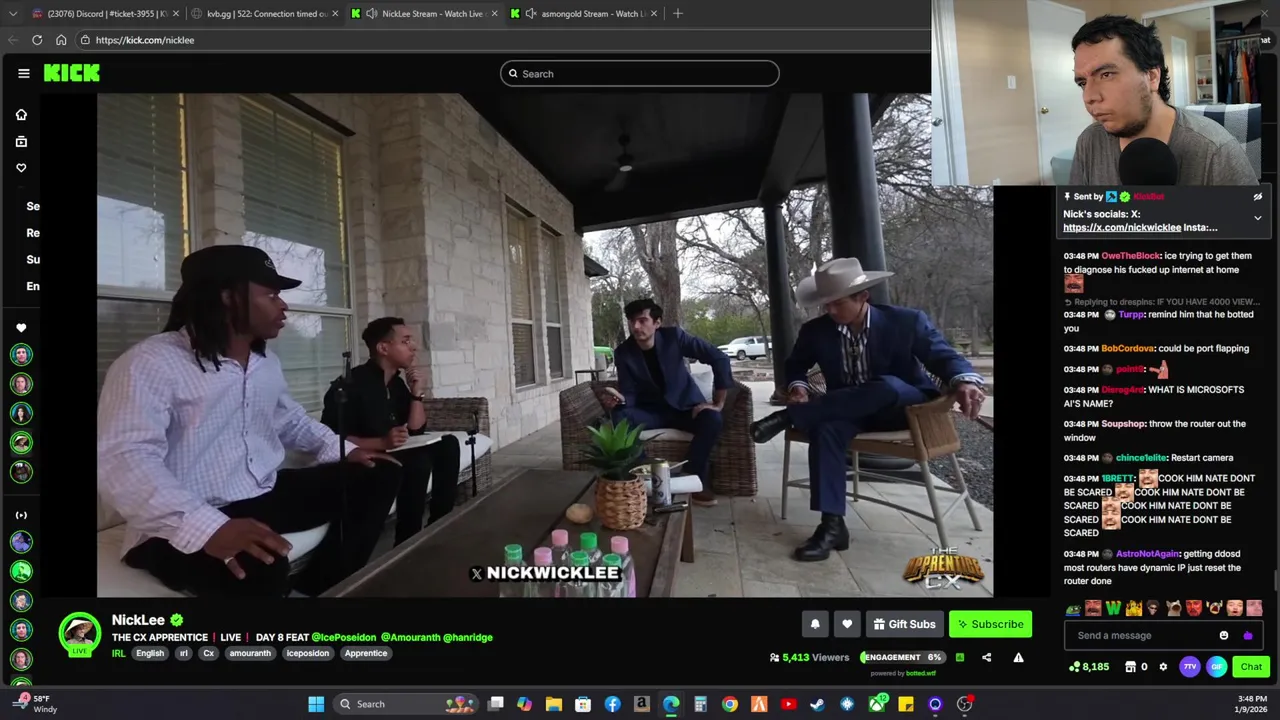Open chat settings gear
The height and width of the screenshot is (720, 1280).
[1163, 667]
